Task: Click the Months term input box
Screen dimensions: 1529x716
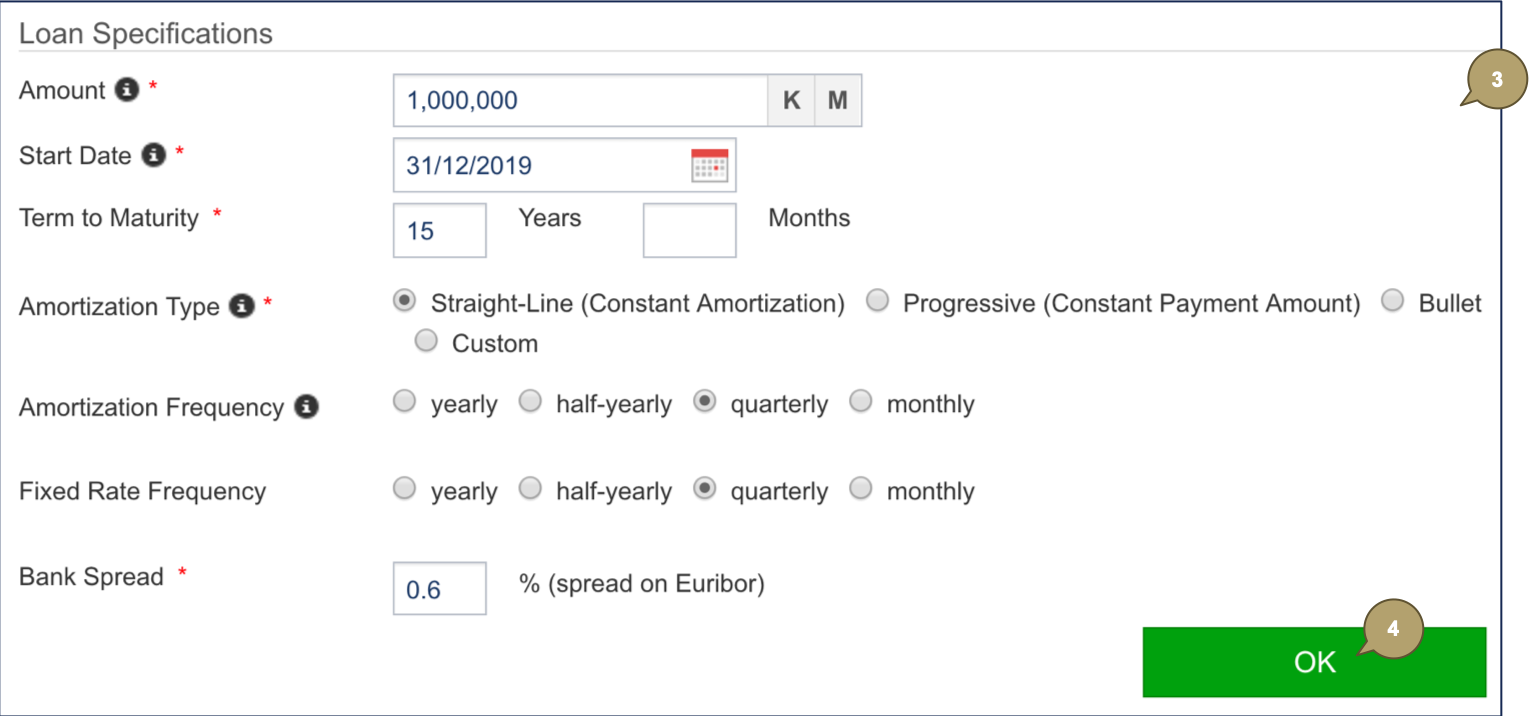Action: [689, 231]
